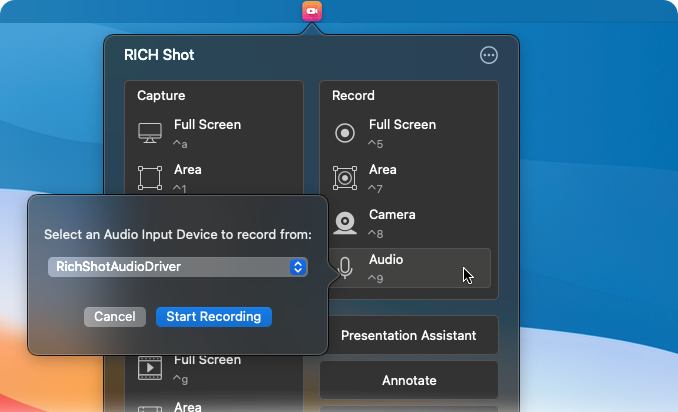678x412 pixels.
Task: Click the '^a' shortcut text
Action: (180, 144)
